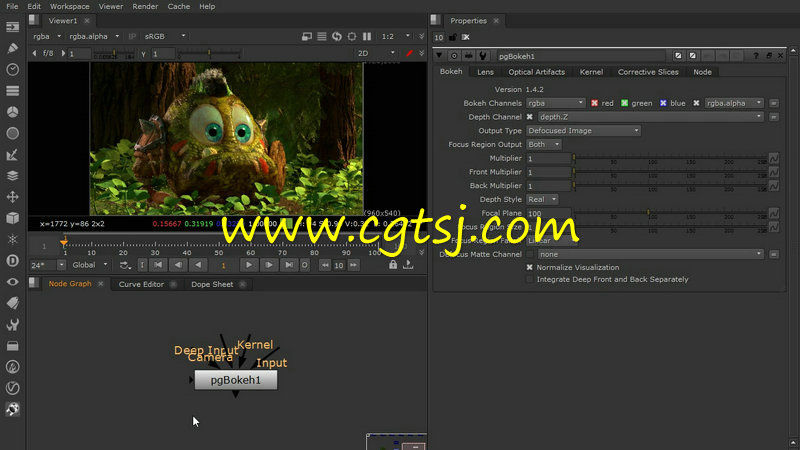Open the Cache menu
This screenshot has height=450, width=800.
pyautogui.click(x=179, y=6)
